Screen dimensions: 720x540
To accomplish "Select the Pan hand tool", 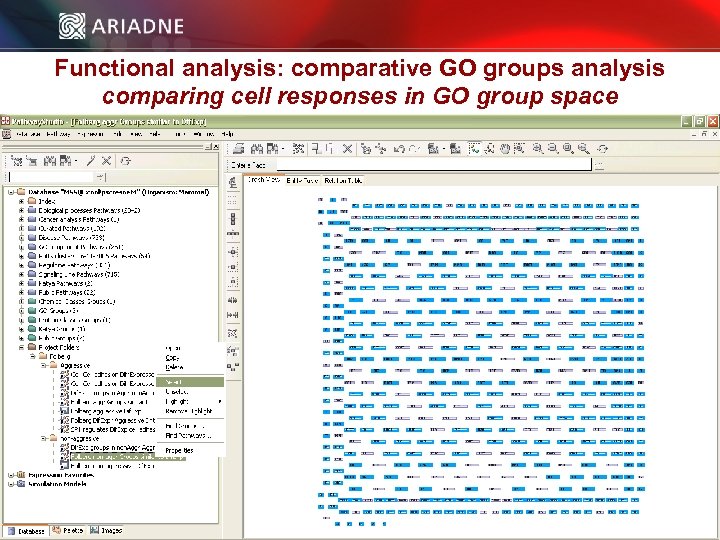I will (x=505, y=148).
